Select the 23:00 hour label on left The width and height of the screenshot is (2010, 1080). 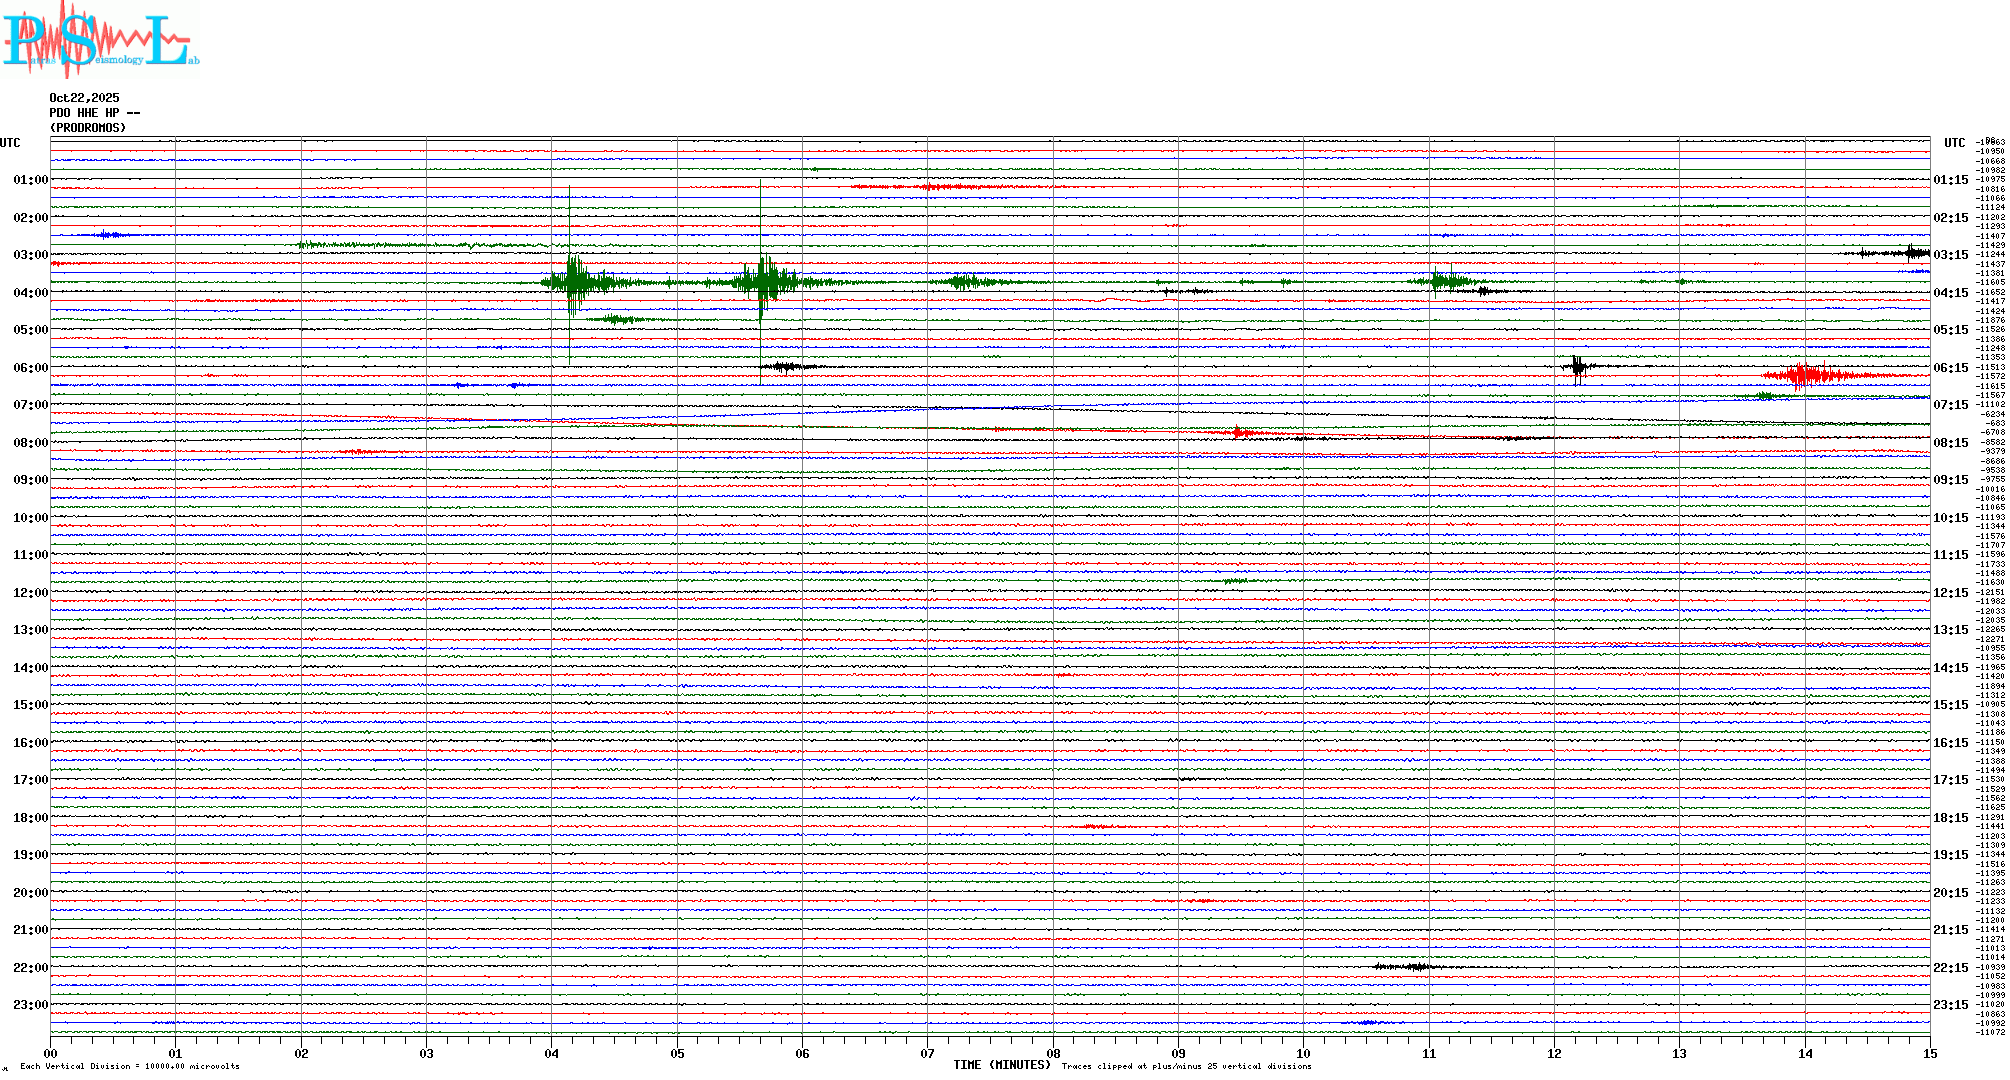pyautogui.click(x=30, y=1005)
